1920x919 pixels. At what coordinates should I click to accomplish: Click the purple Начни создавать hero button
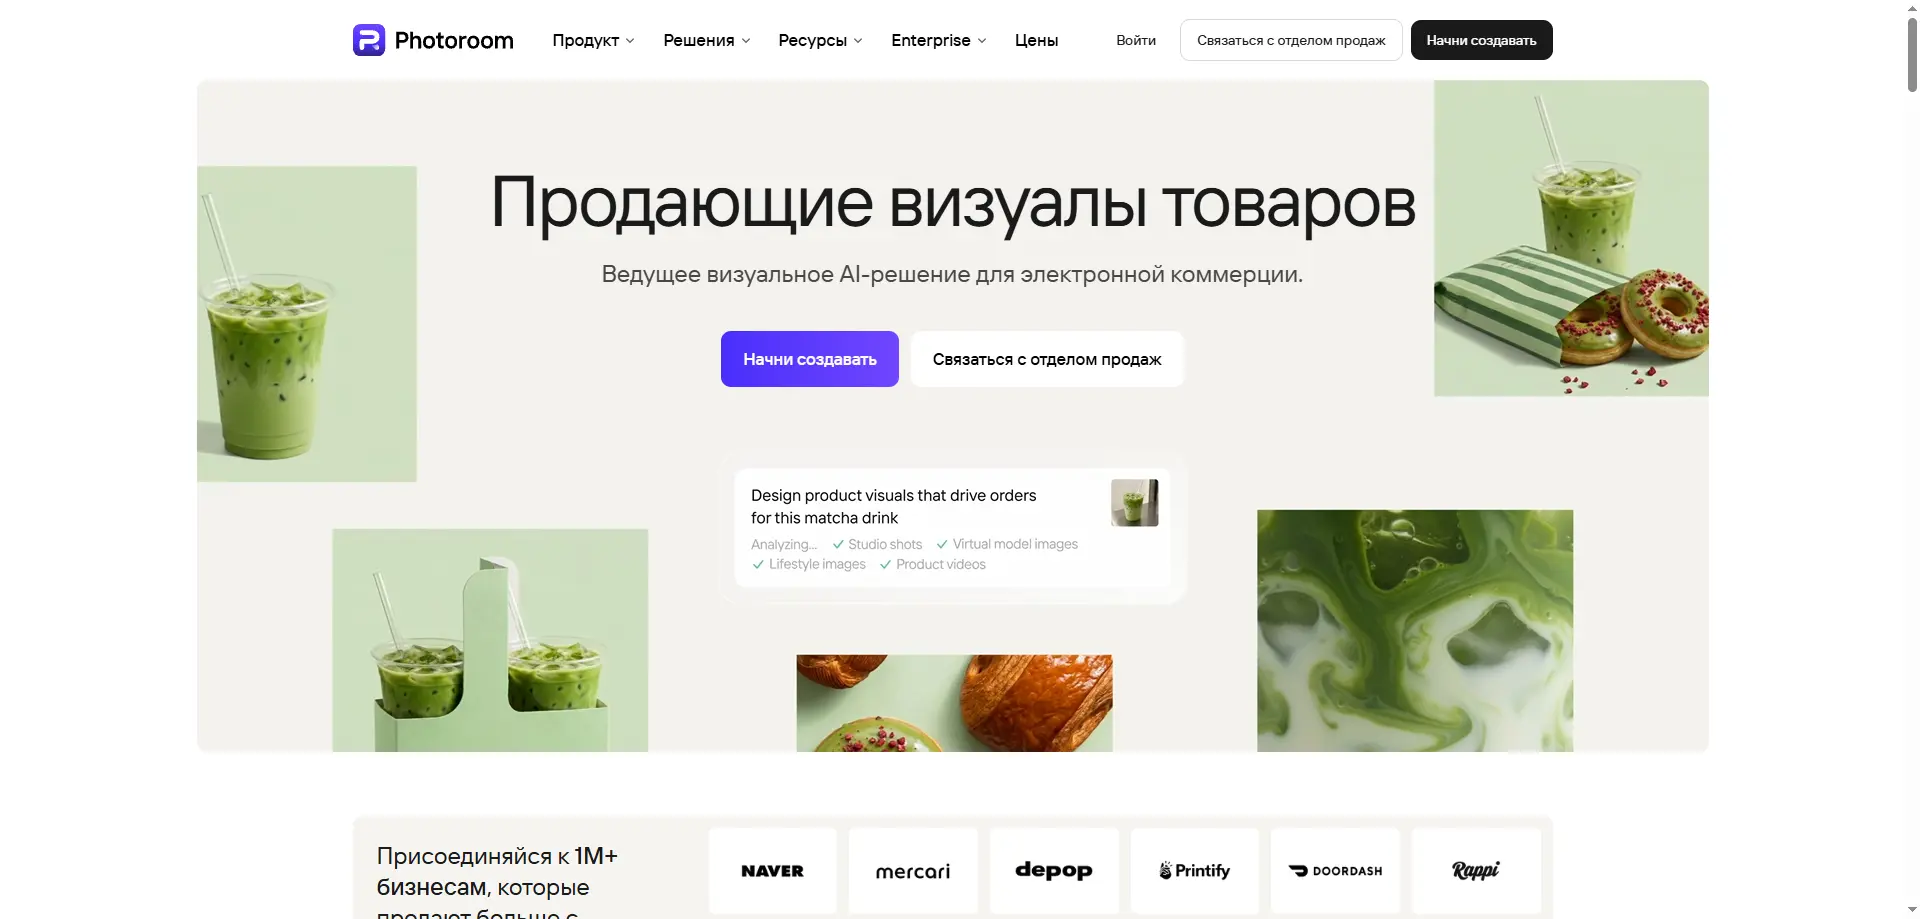pyautogui.click(x=809, y=359)
